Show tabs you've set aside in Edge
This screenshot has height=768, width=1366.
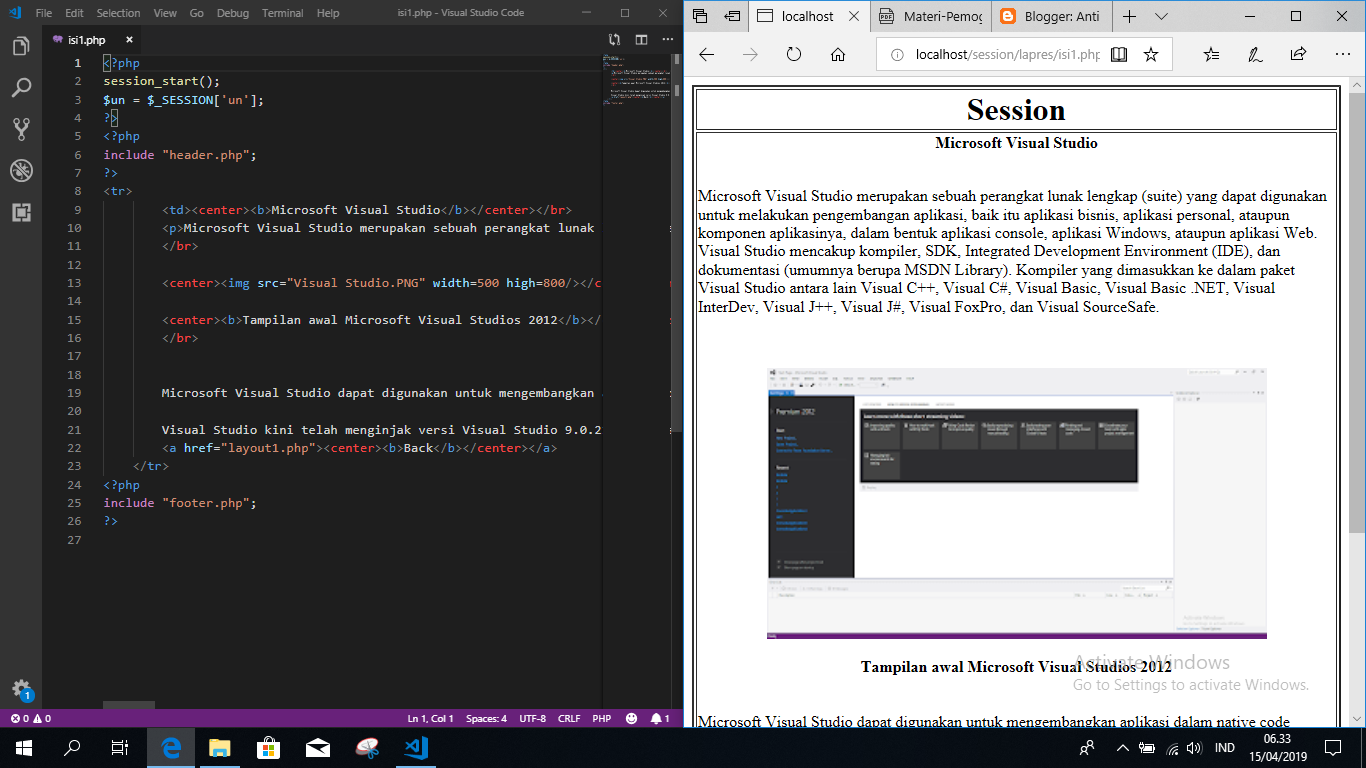(700, 16)
